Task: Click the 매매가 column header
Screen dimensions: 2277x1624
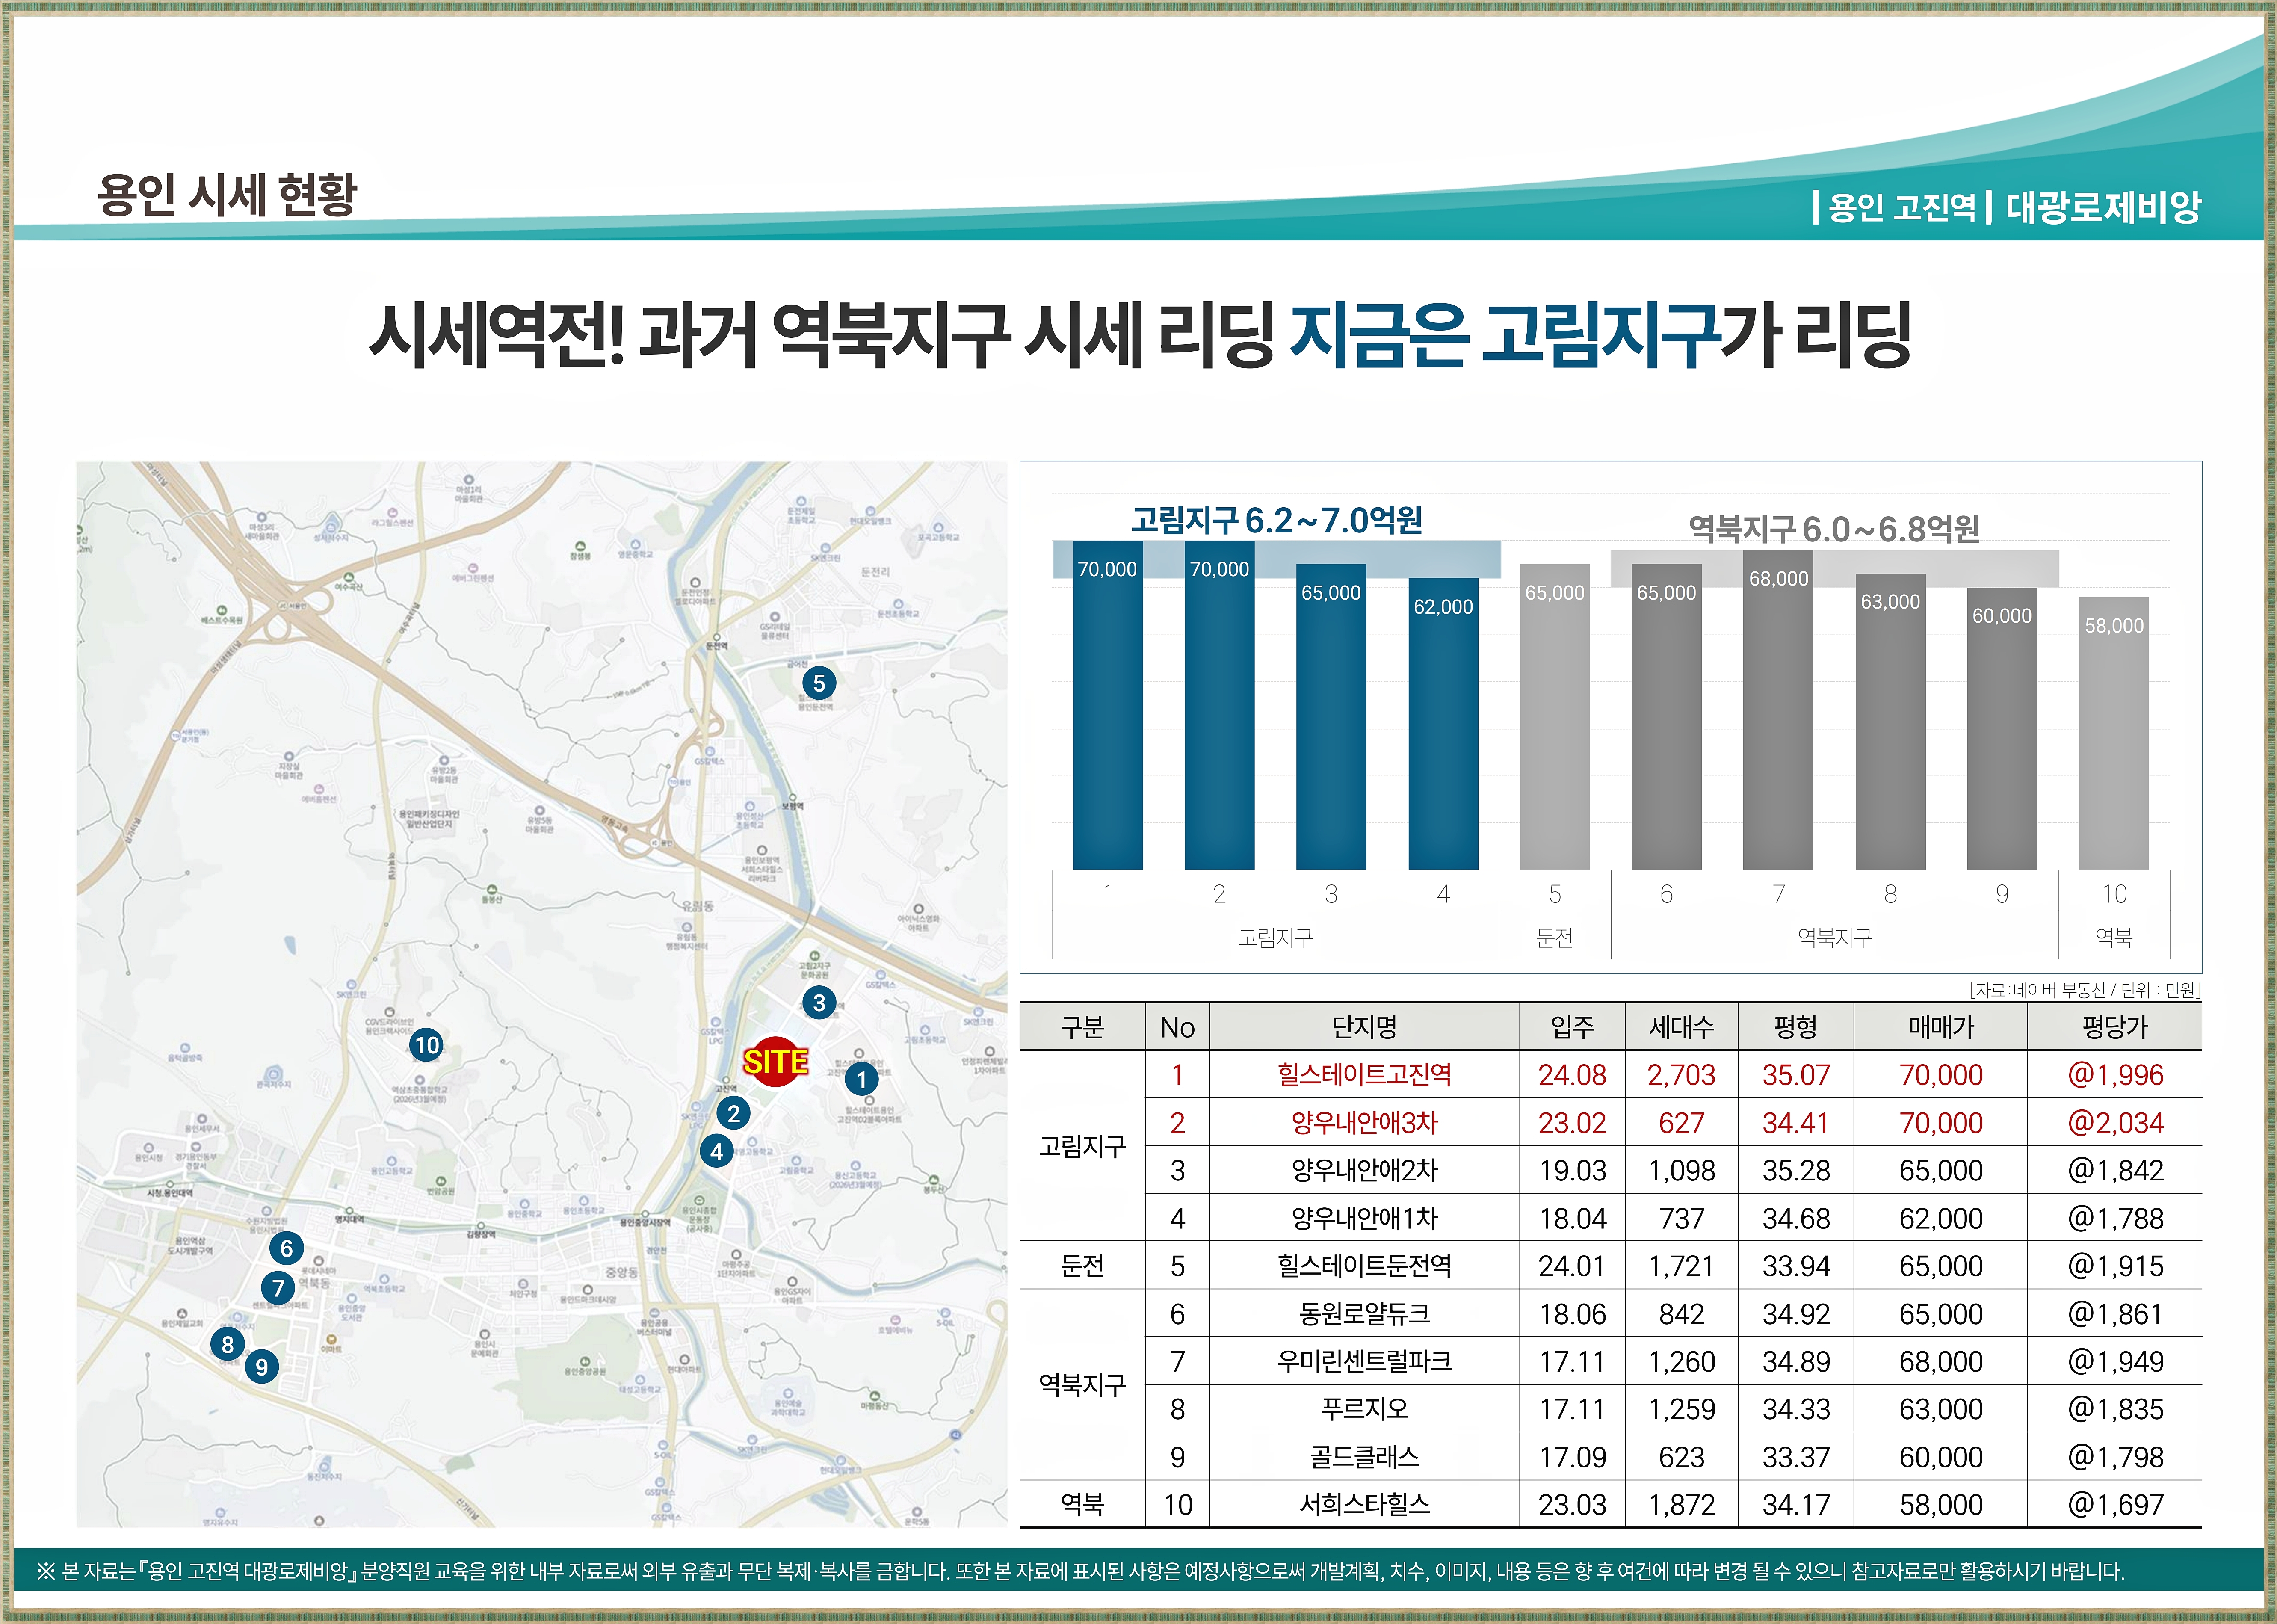Action: point(1940,1027)
